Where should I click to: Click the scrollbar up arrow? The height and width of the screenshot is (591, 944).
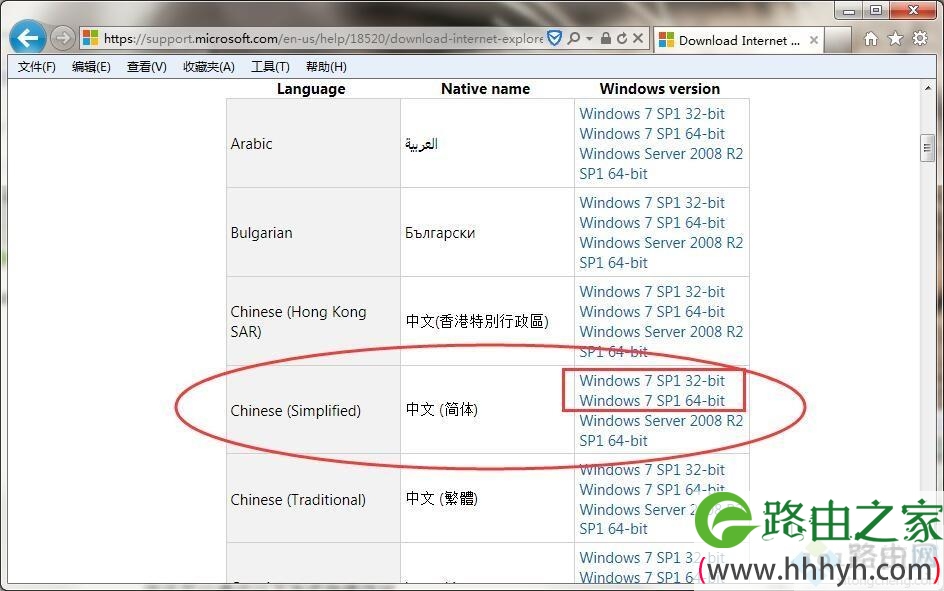[x=927, y=88]
